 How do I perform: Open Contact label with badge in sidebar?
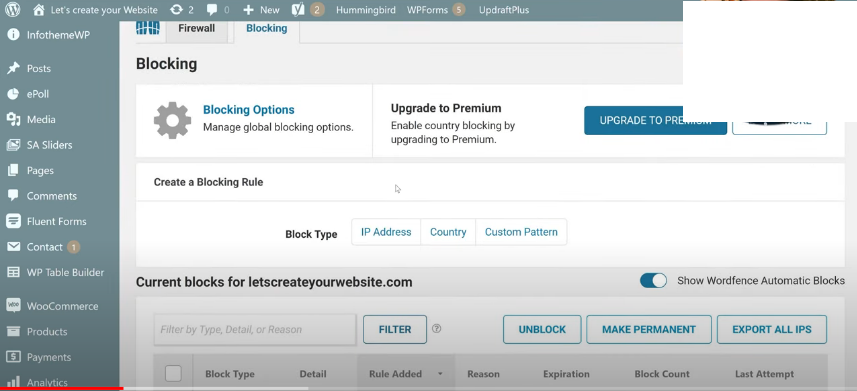53,247
